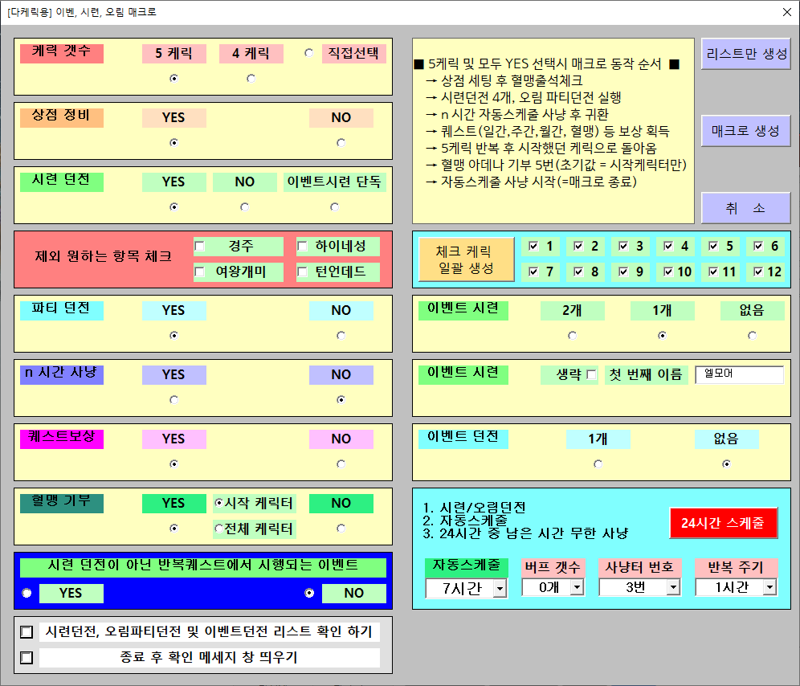The image size is (800, 686).
Task: Choose the 직접선택 radio option
Action: [309, 53]
